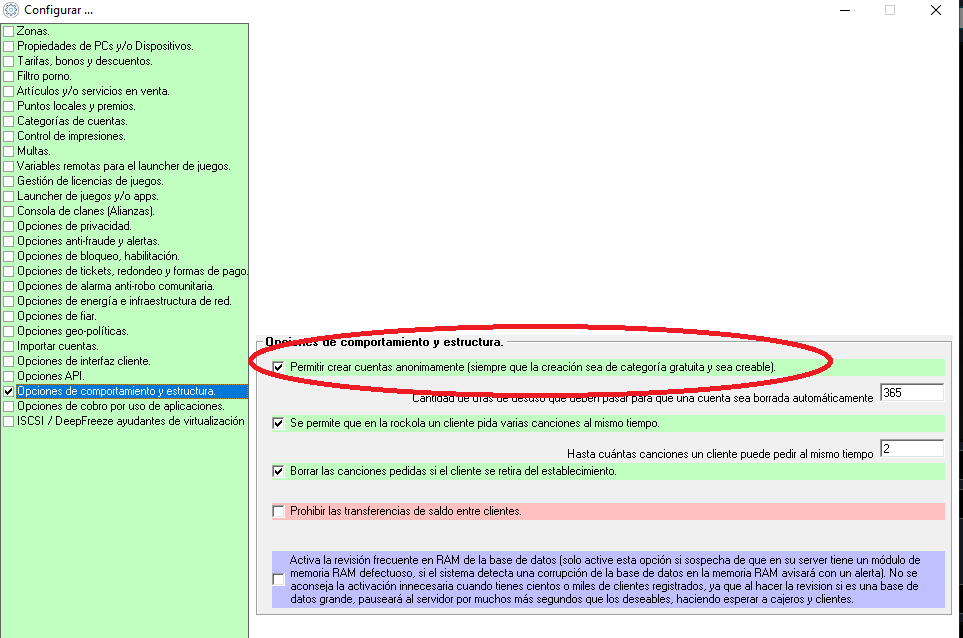Uncheck Opciones de comportamiento y estructura in list
This screenshot has height=638, width=963.
click(9, 391)
